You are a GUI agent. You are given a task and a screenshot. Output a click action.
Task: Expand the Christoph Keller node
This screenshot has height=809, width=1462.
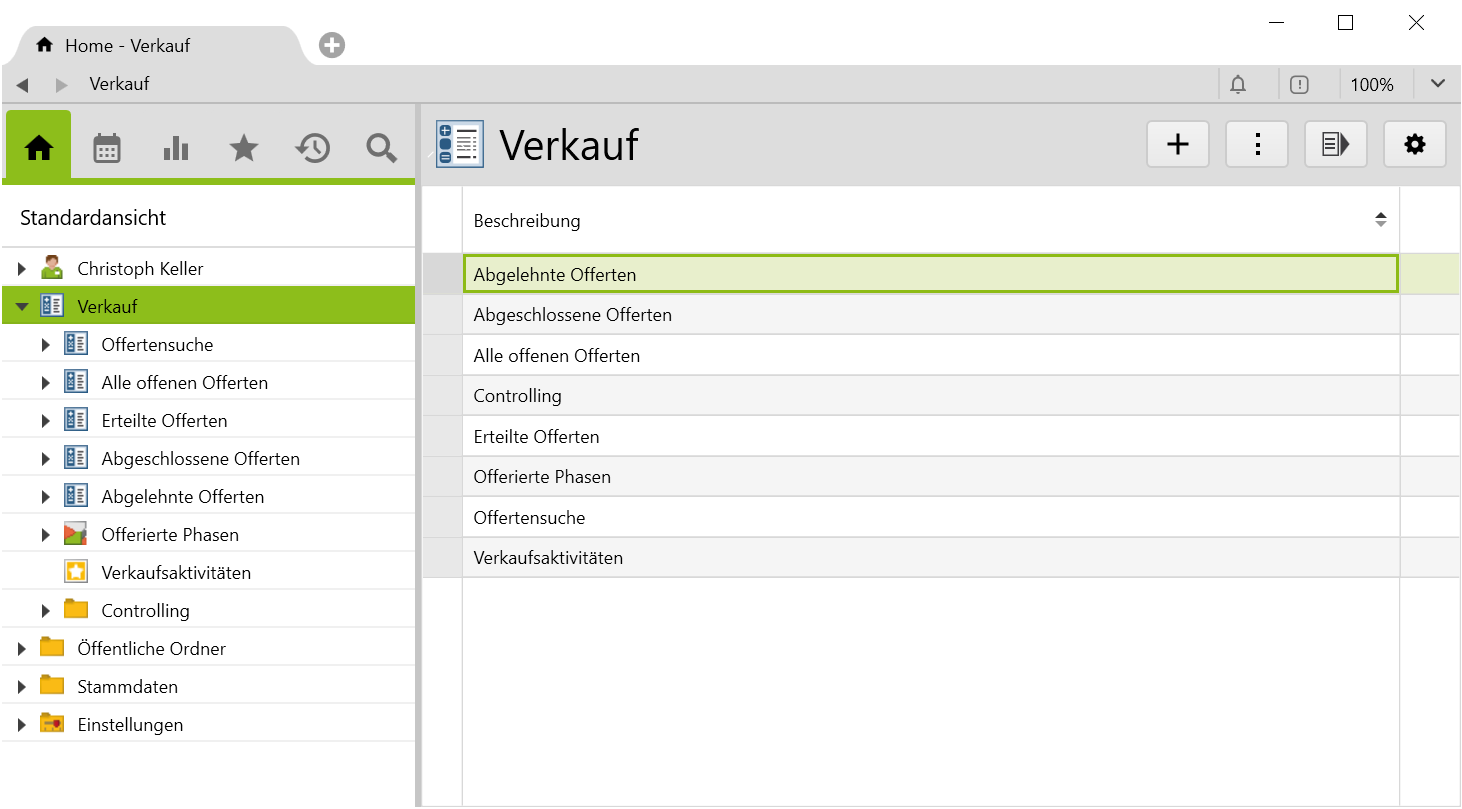point(22,269)
